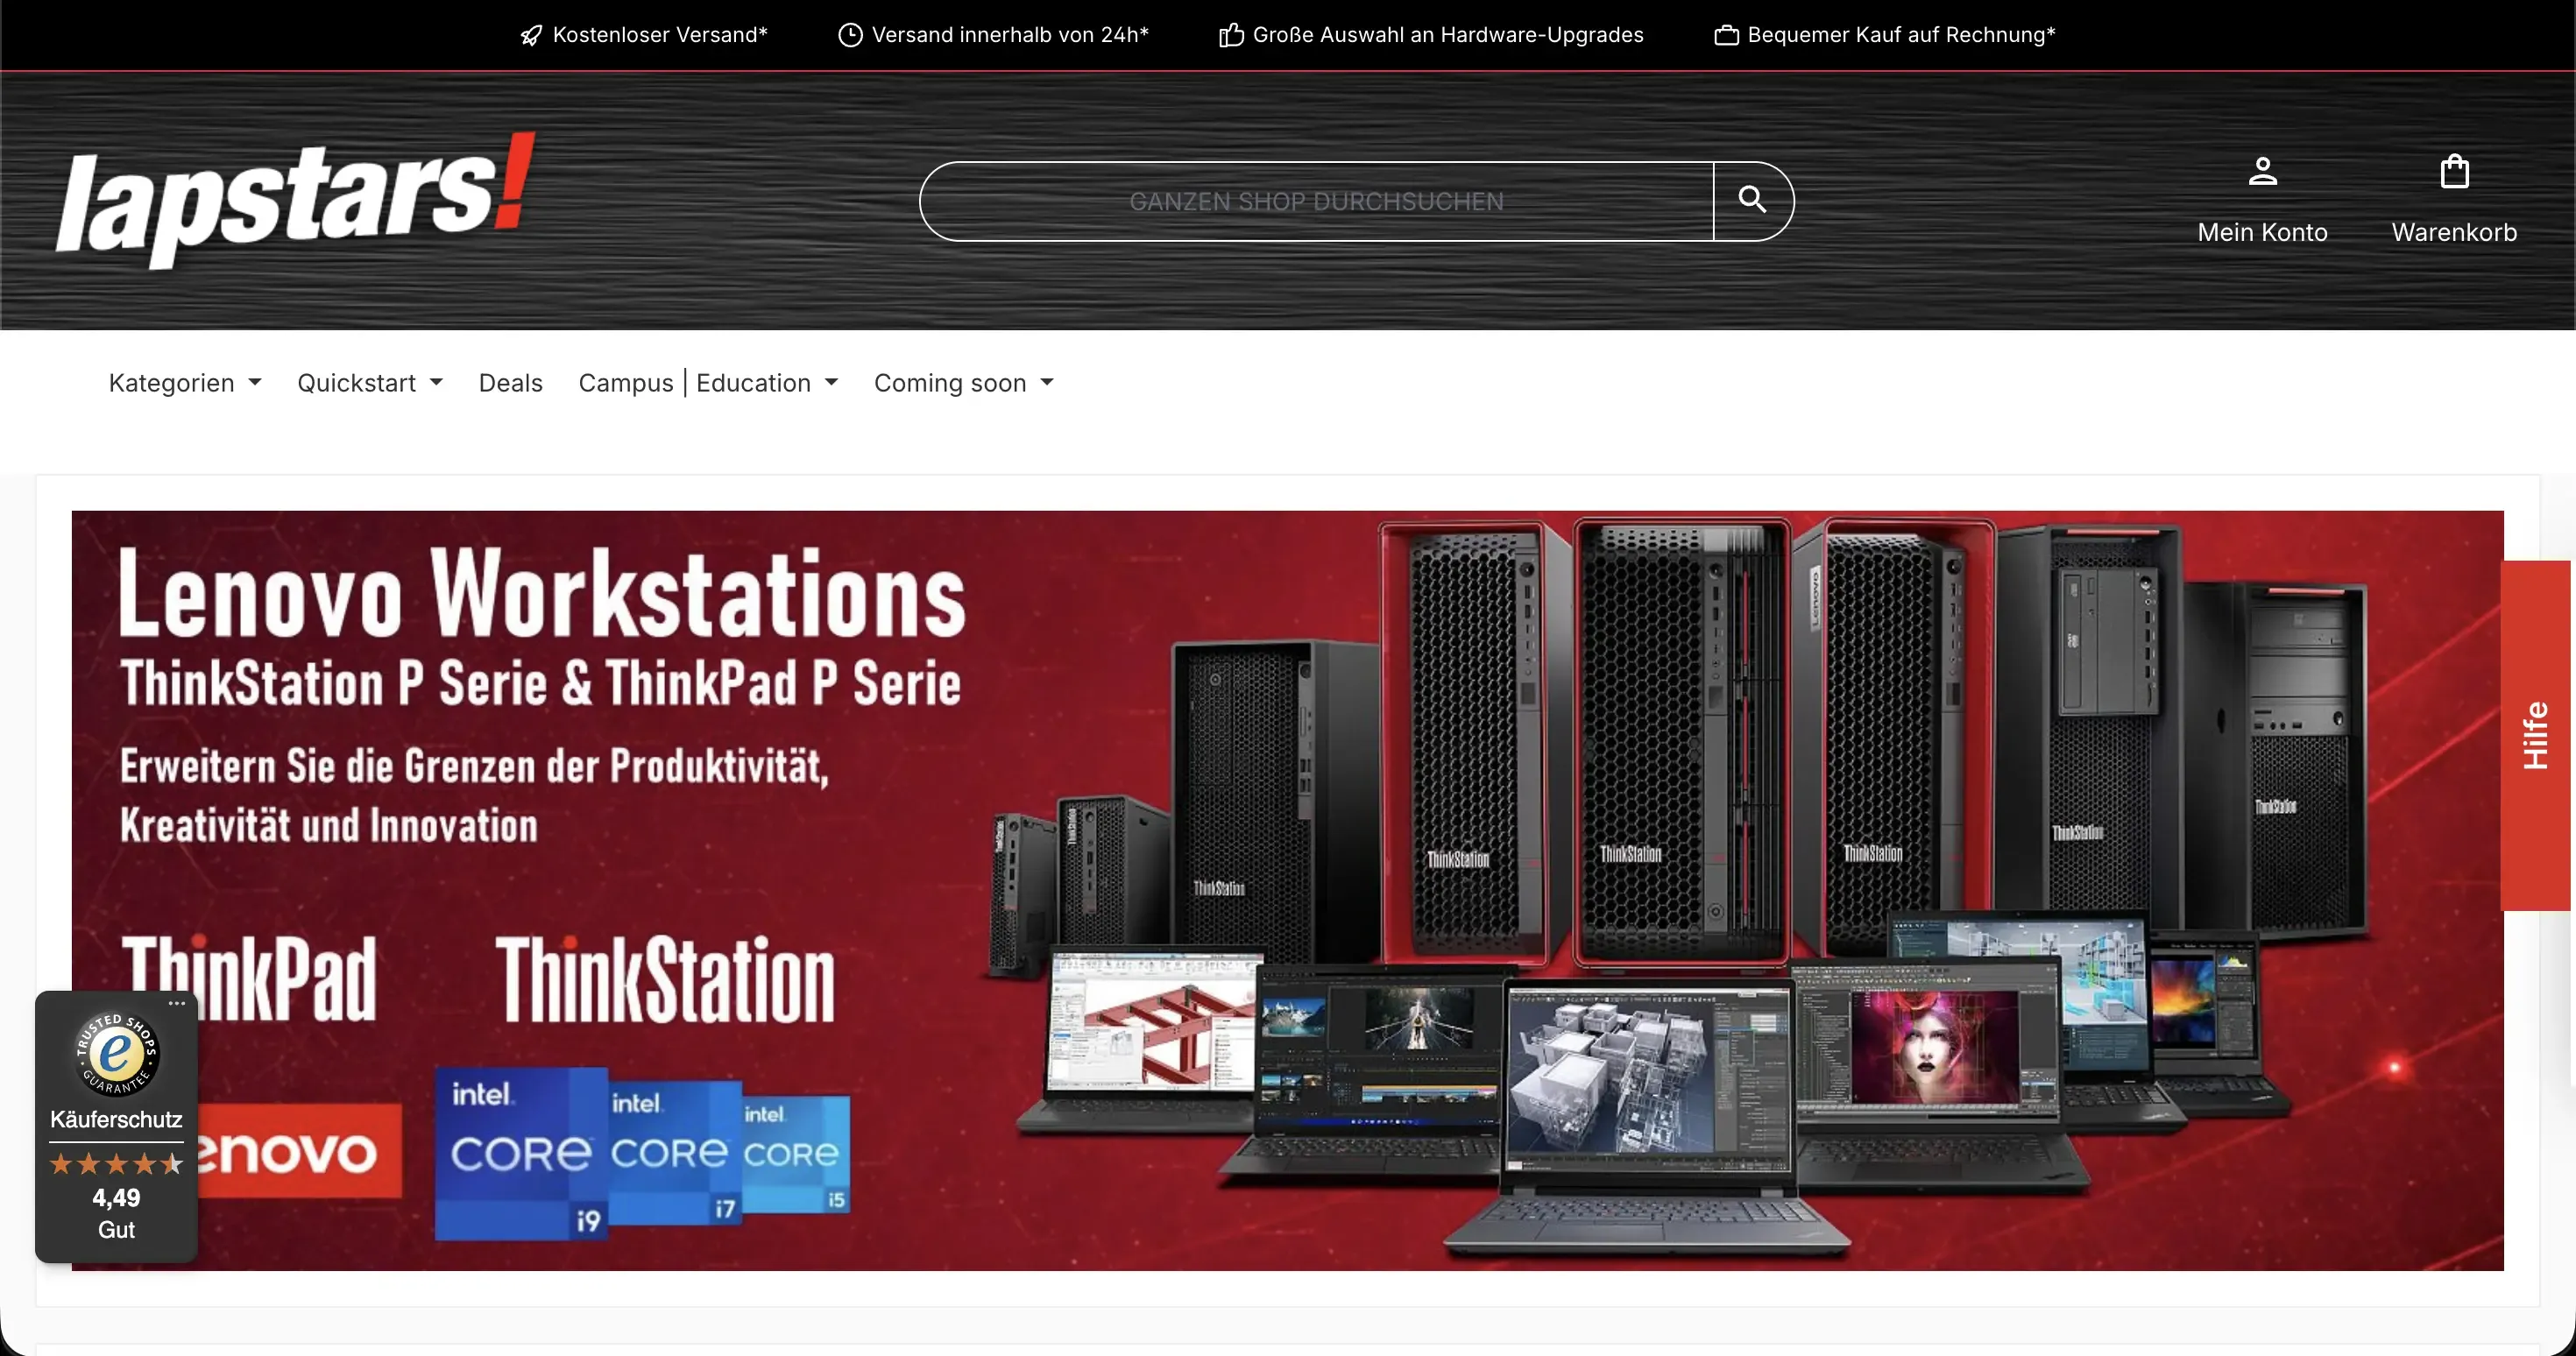The image size is (2576, 1356).
Task: Open the Warenkorb shopping bag icon
Action: (2455, 171)
